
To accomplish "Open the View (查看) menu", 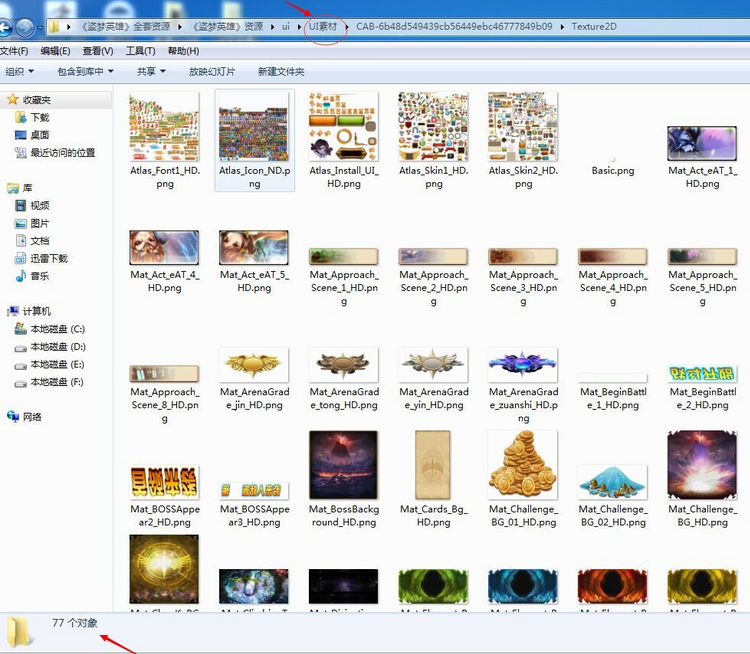I will pyautogui.click(x=98, y=51).
